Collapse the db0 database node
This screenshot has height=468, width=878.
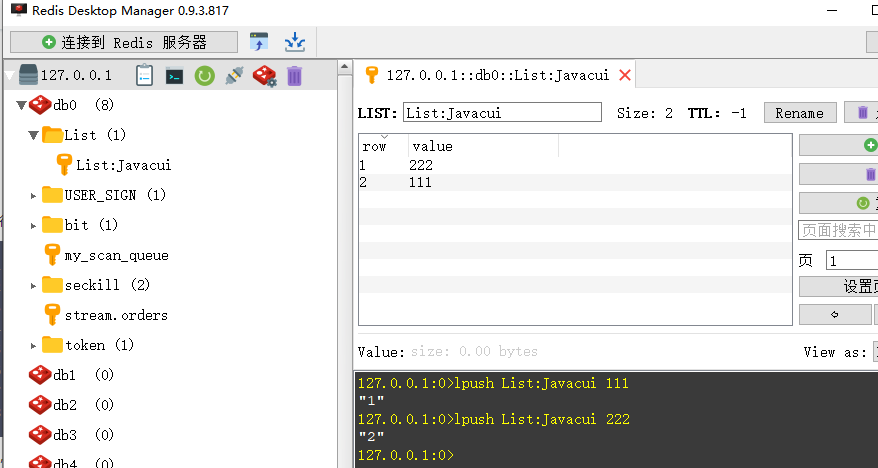click(21, 105)
